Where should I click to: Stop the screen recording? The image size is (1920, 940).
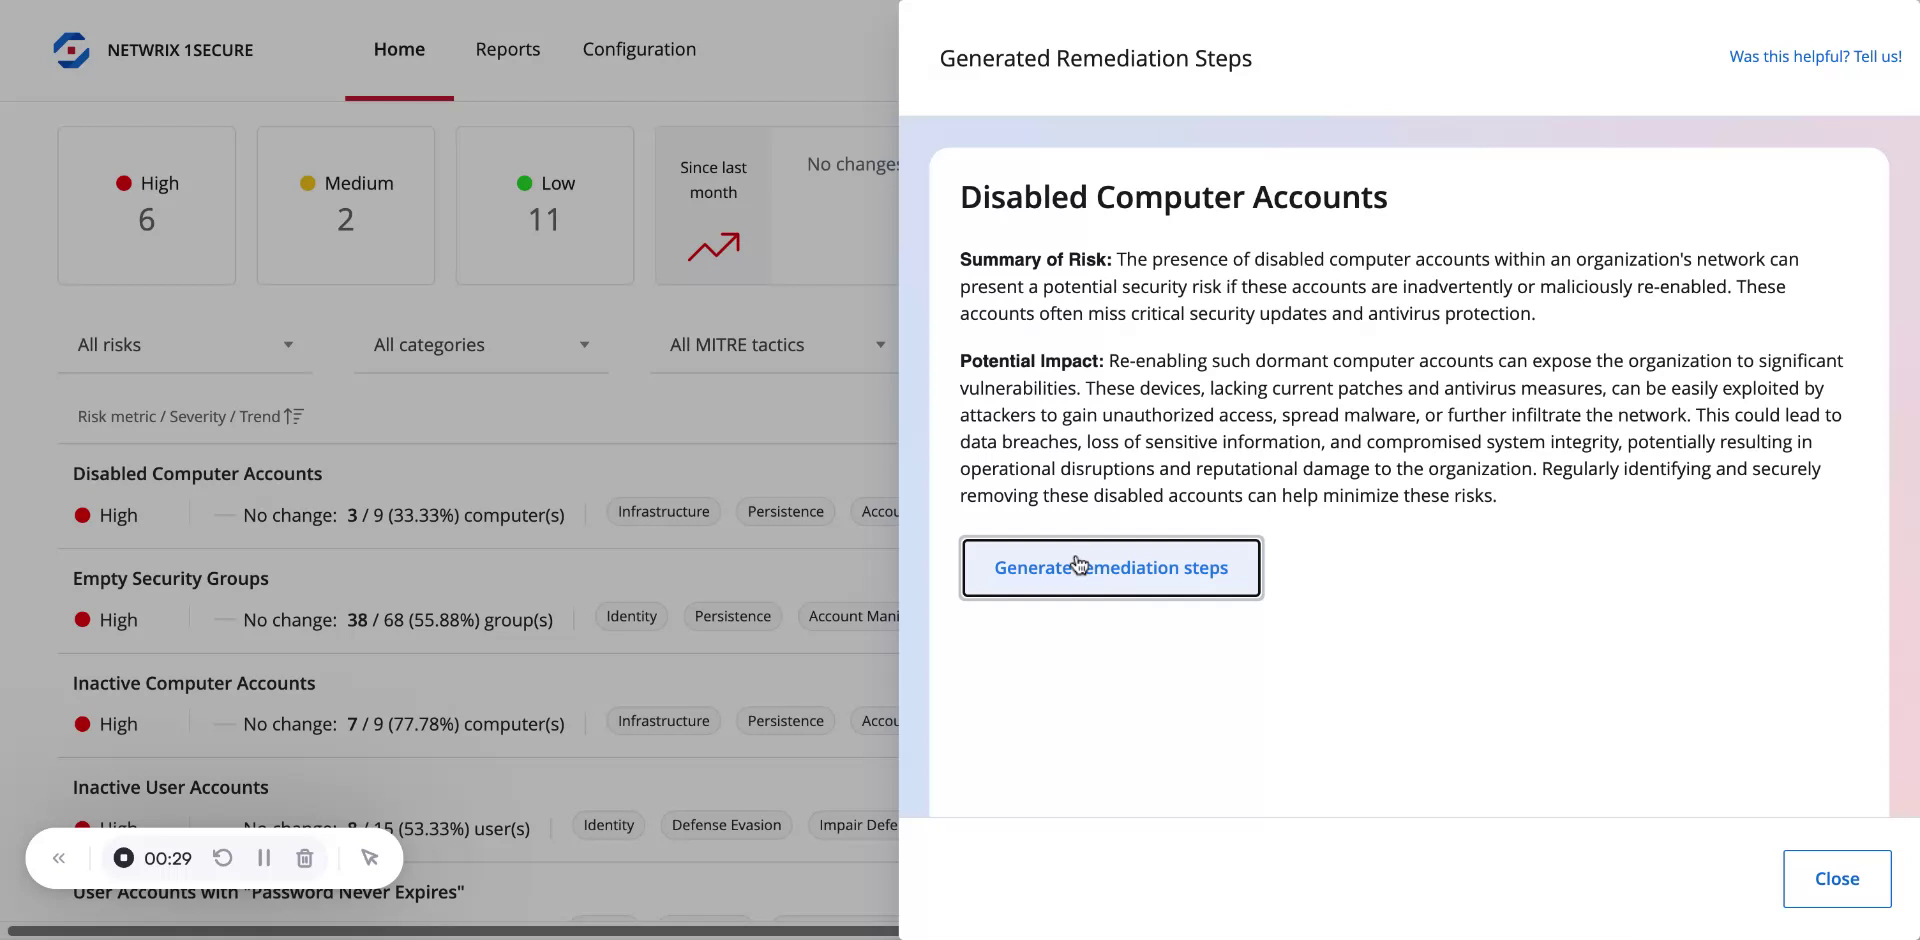point(123,858)
